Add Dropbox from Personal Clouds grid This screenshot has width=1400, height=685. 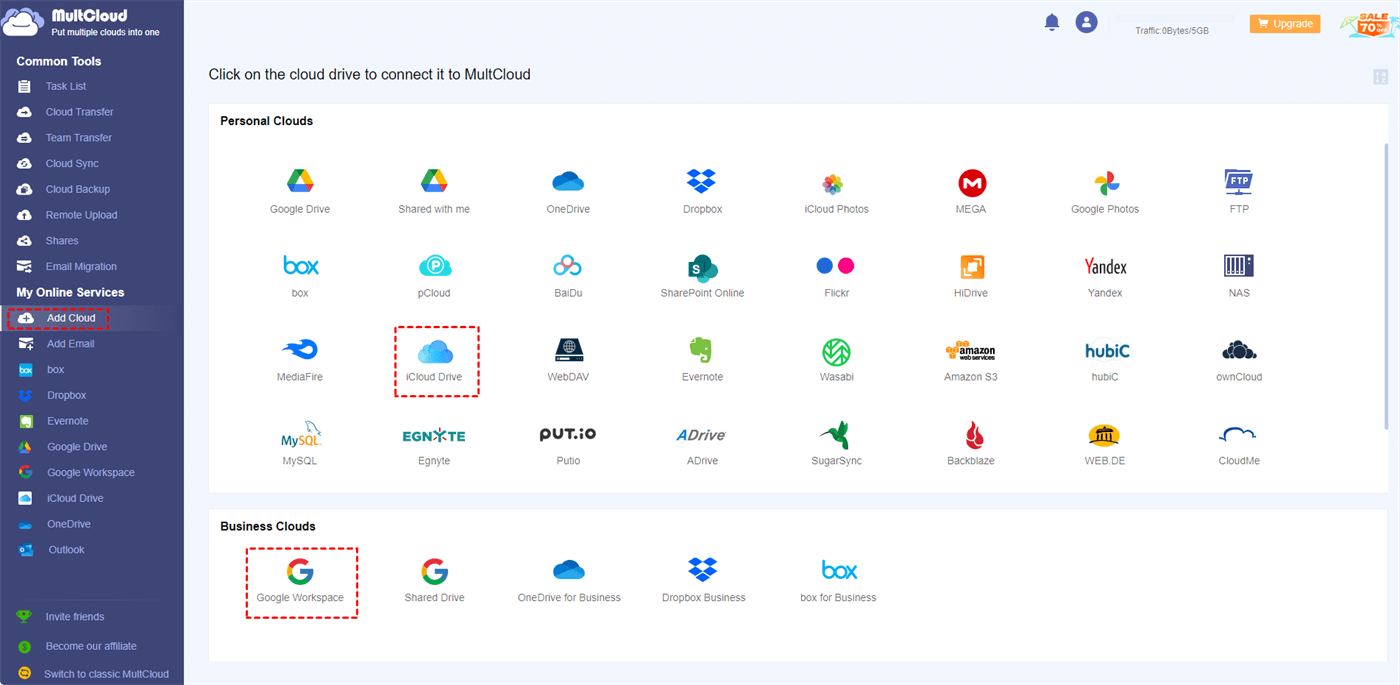pos(702,191)
